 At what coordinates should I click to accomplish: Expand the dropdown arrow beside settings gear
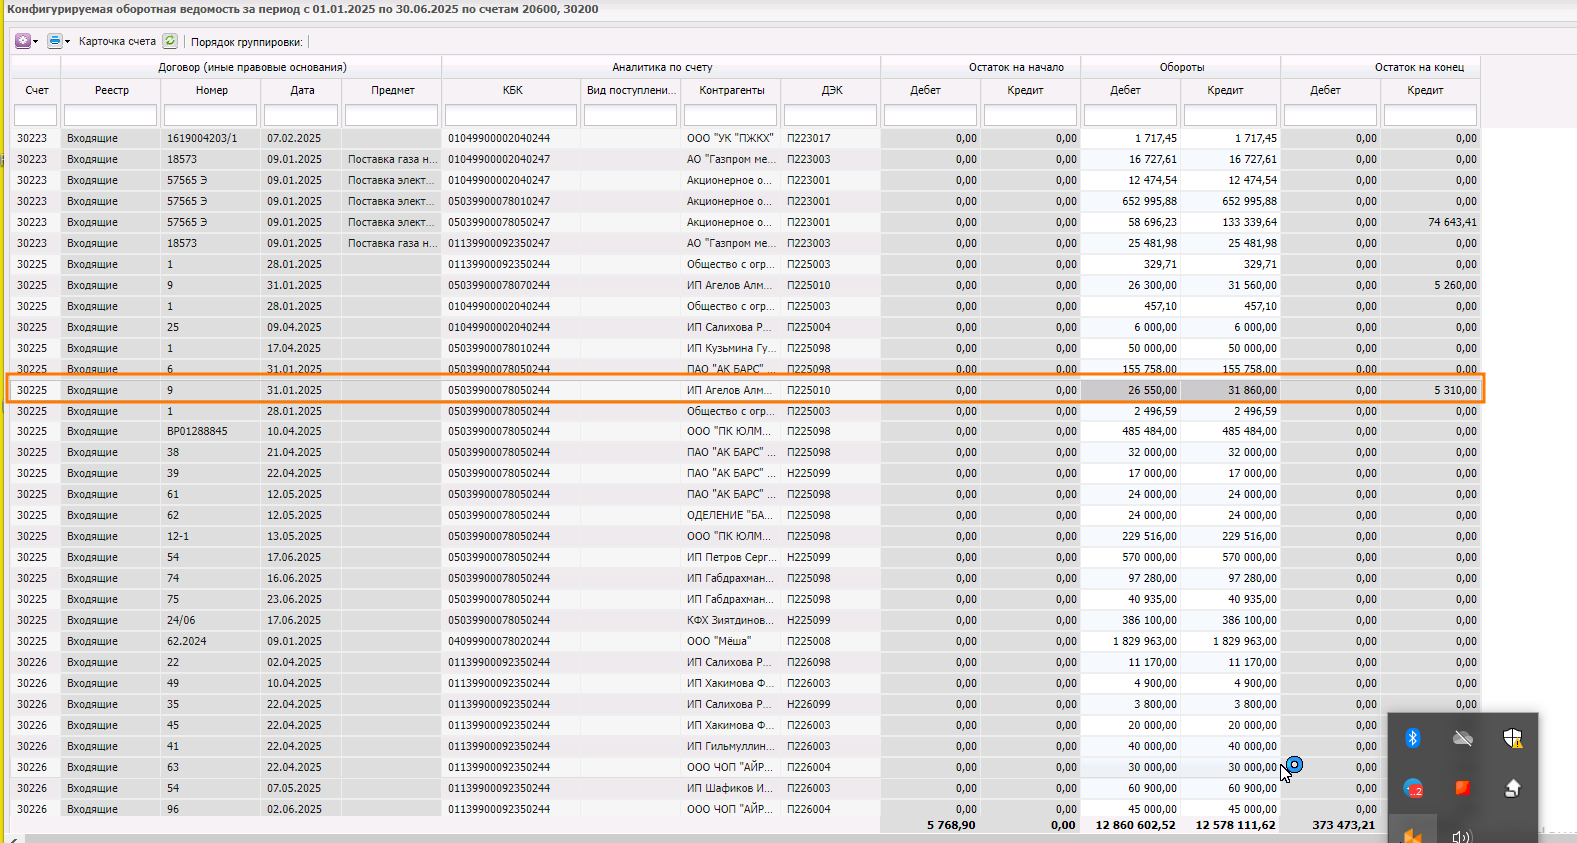tap(36, 42)
